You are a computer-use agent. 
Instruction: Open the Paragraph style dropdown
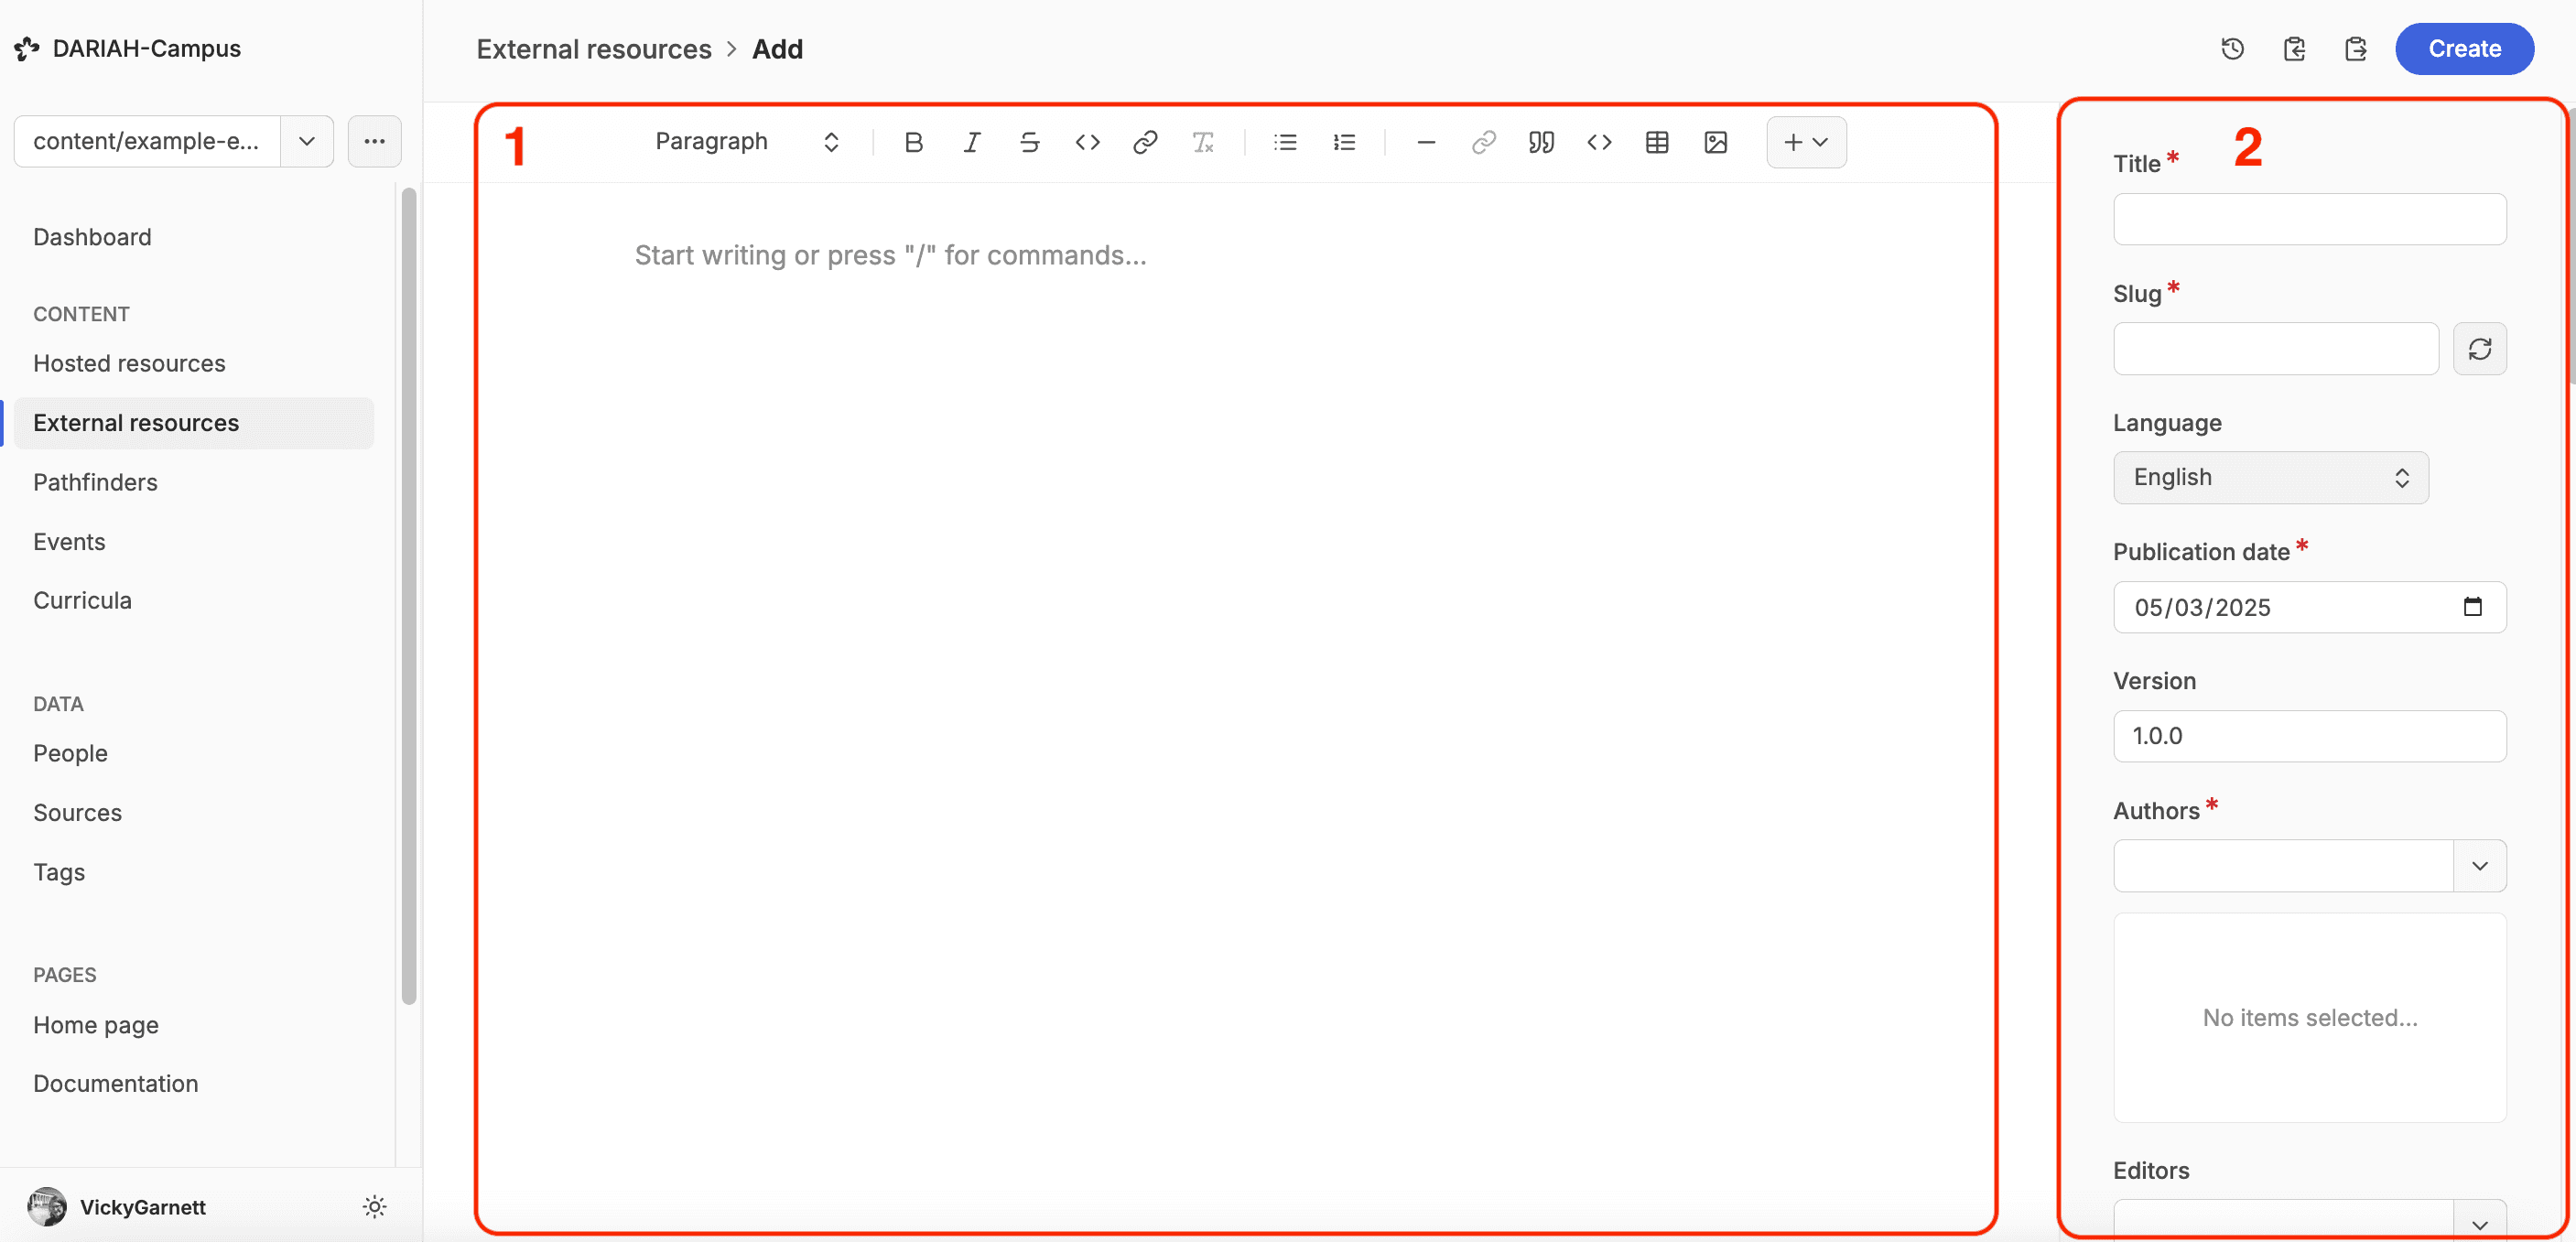(745, 142)
